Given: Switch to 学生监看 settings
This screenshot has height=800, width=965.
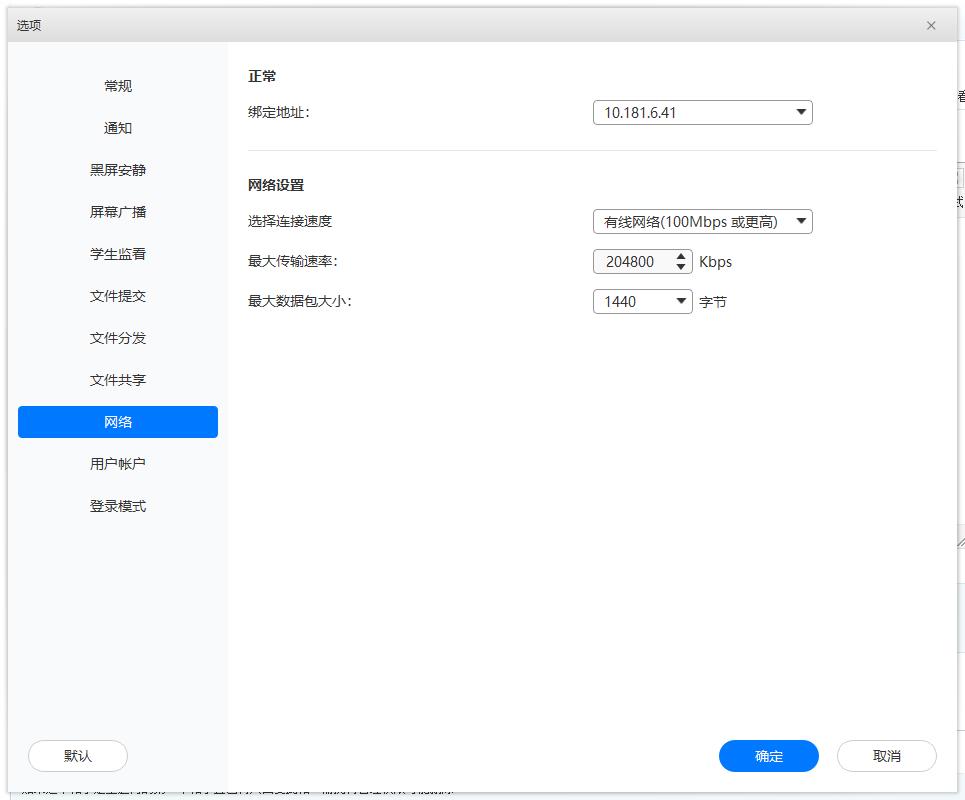Looking at the screenshot, I should (x=118, y=254).
